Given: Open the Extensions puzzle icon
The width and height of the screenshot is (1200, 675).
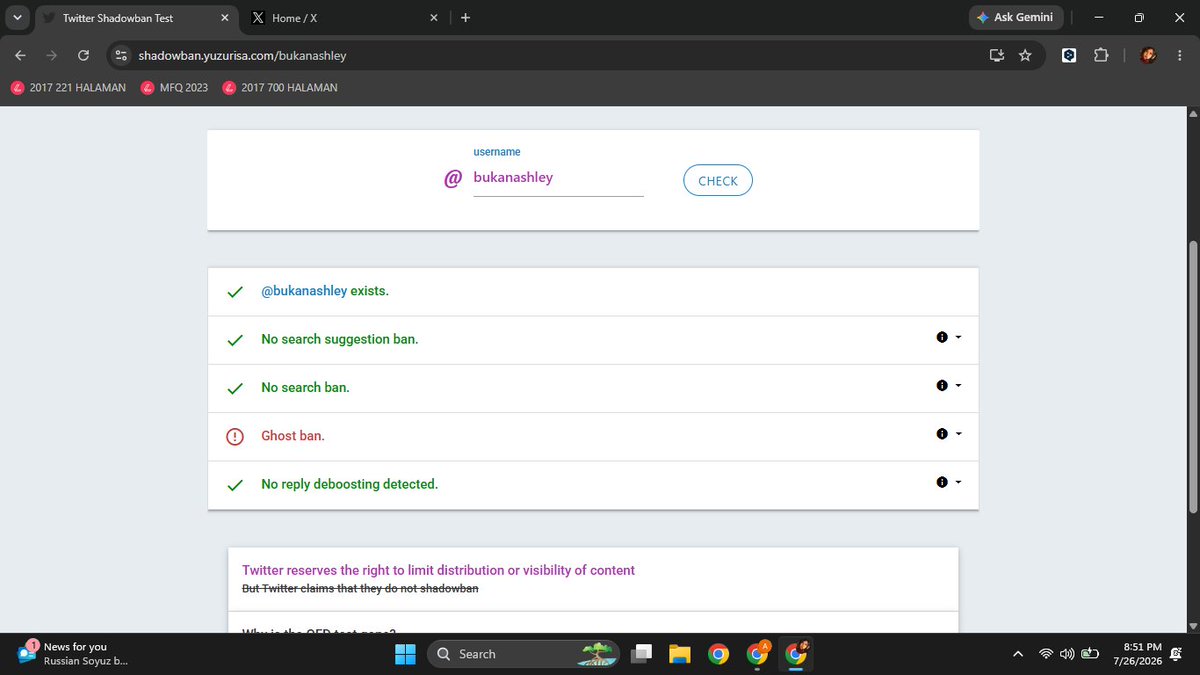Looking at the screenshot, I should coord(1101,56).
